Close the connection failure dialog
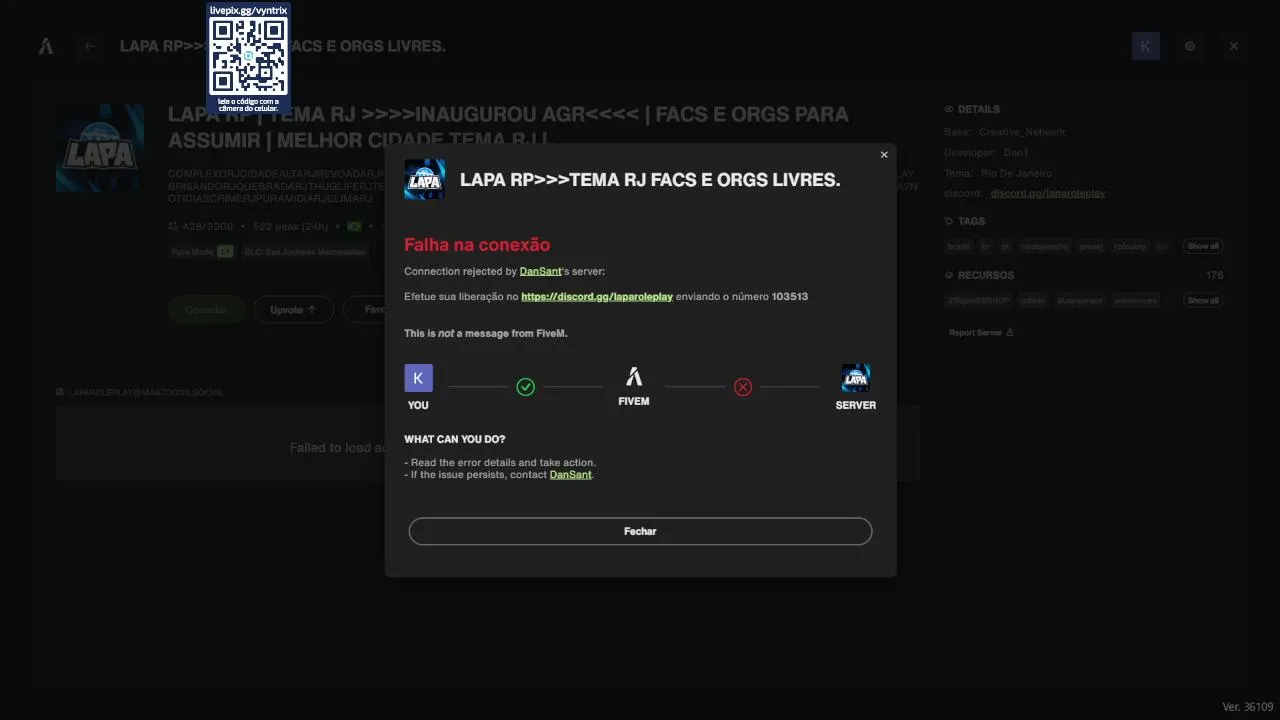The width and height of the screenshot is (1280, 720). click(x=884, y=155)
